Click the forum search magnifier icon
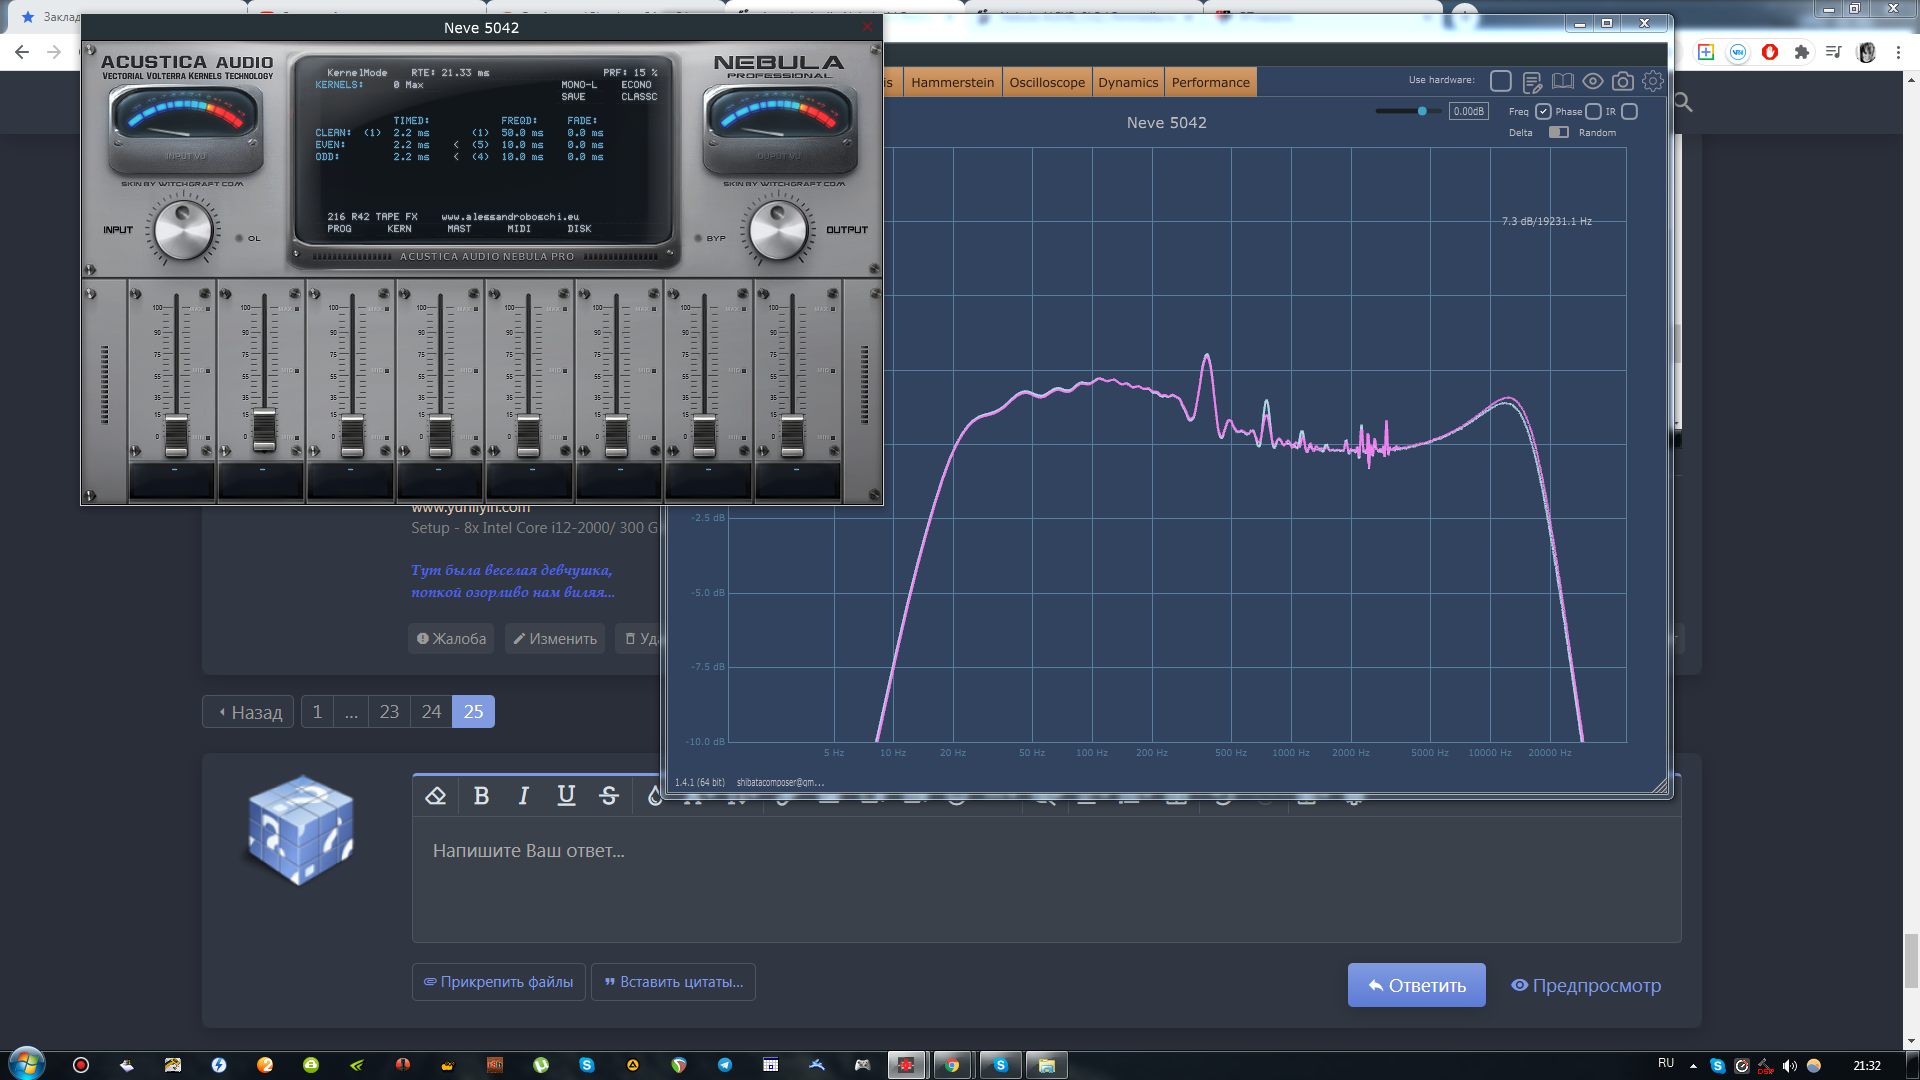This screenshot has width=1920, height=1080. pos(1683,102)
